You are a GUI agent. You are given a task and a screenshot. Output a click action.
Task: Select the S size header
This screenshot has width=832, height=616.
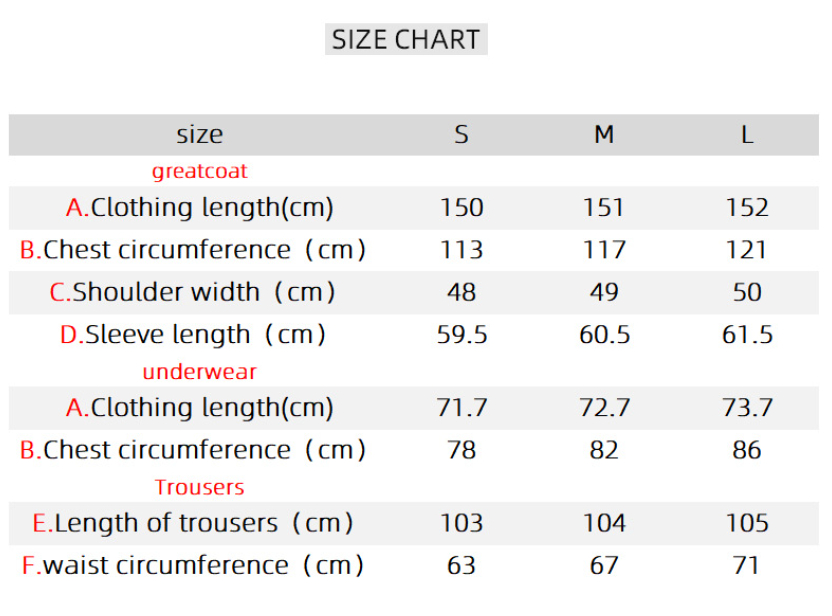pyautogui.click(x=461, y=135)
